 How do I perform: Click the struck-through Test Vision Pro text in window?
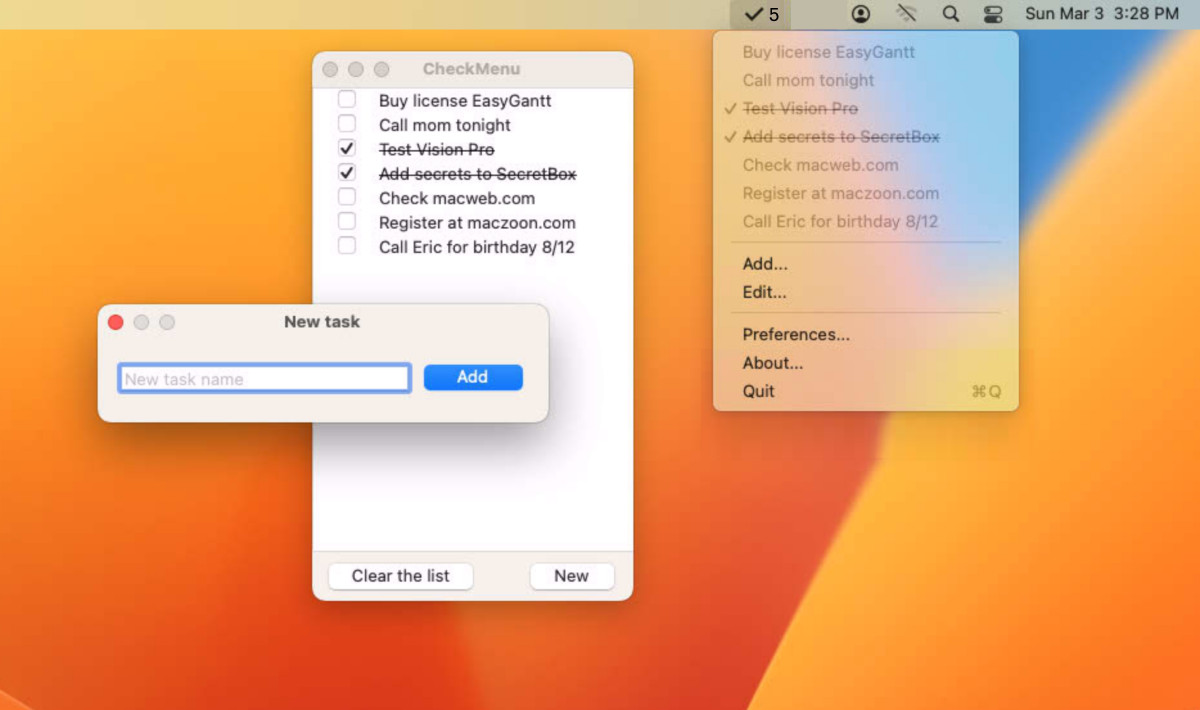pos(437,149)
